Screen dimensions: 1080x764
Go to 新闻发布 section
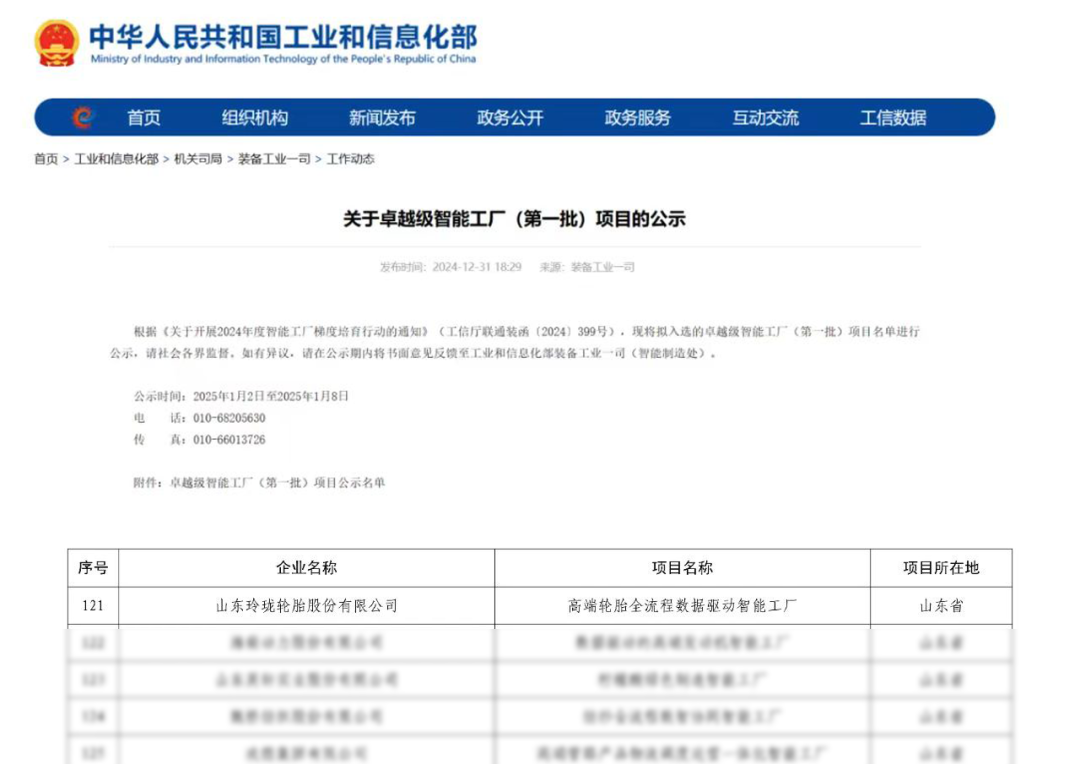[x=382, y=118]
